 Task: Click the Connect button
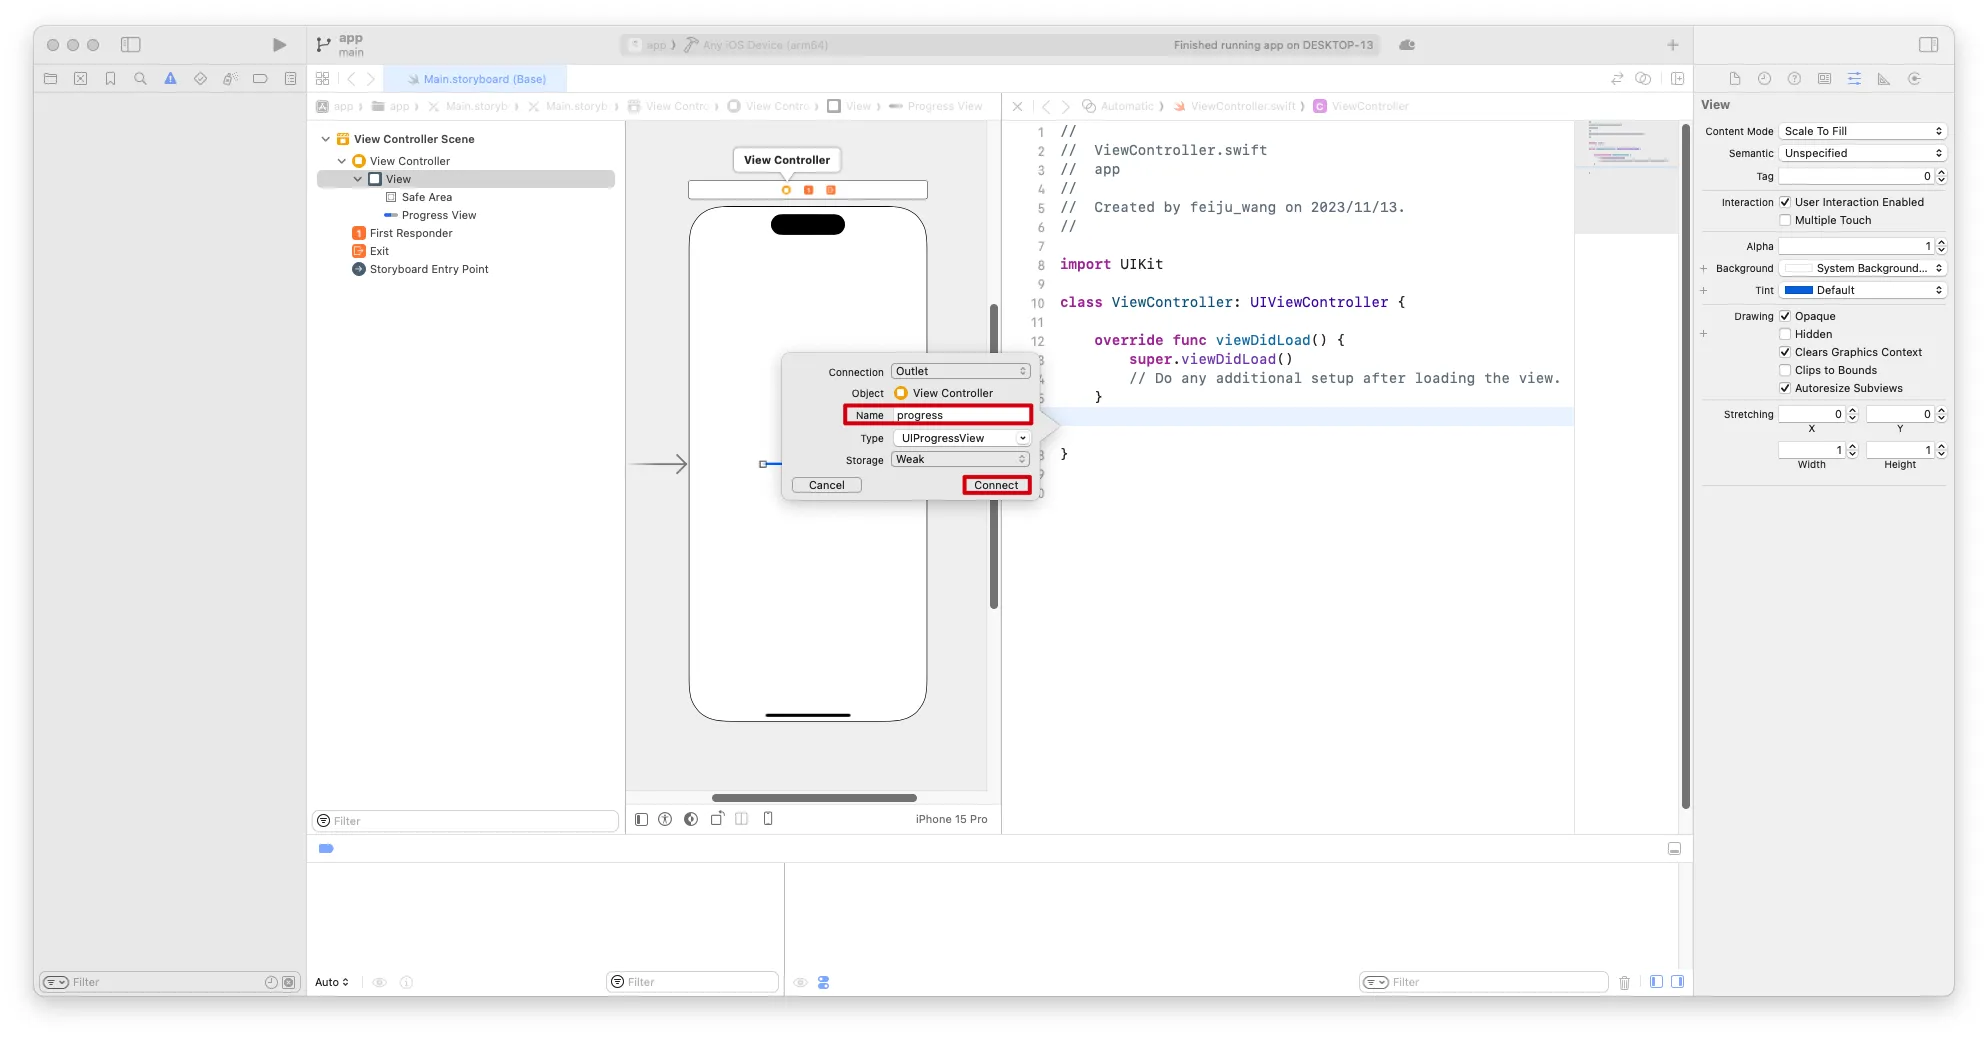pos(996,485)
